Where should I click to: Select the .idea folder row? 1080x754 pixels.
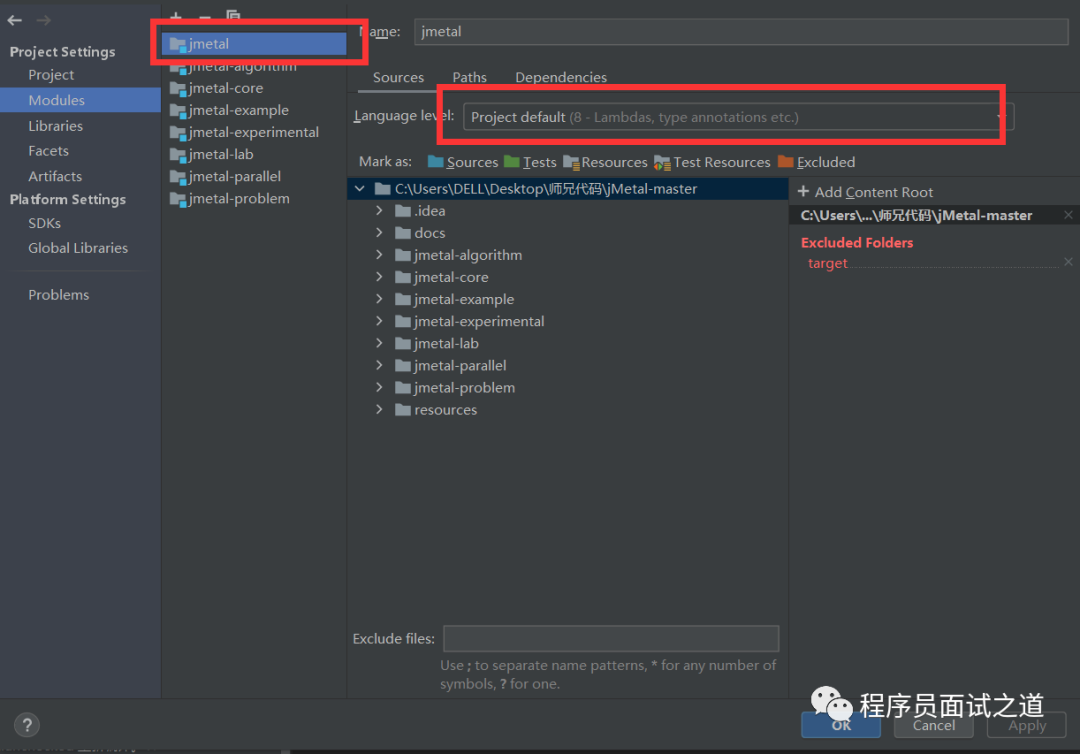pos(568,211)
